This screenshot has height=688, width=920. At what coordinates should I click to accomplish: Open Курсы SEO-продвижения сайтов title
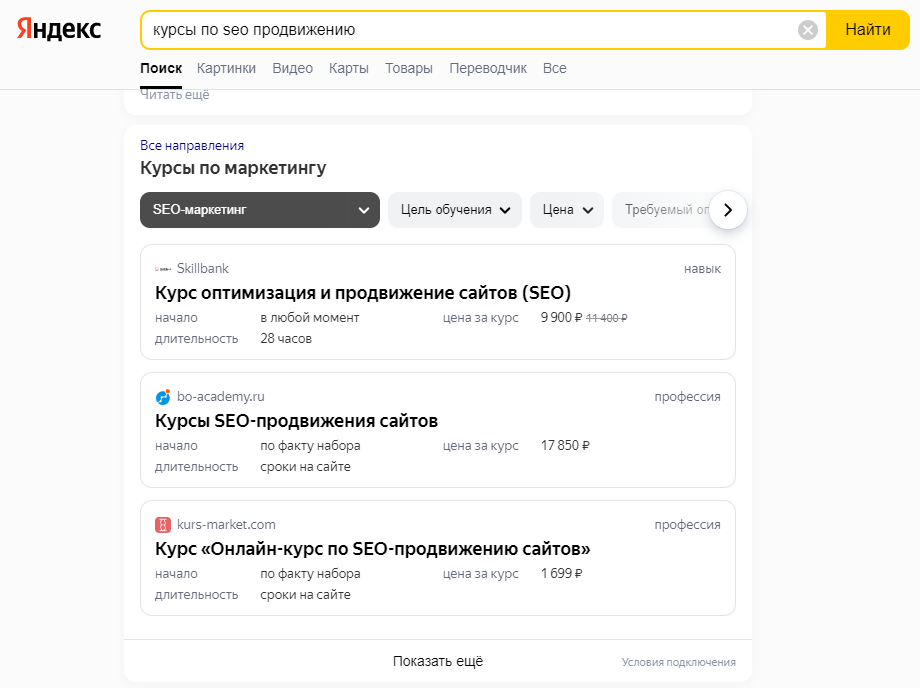click(296, 421)
